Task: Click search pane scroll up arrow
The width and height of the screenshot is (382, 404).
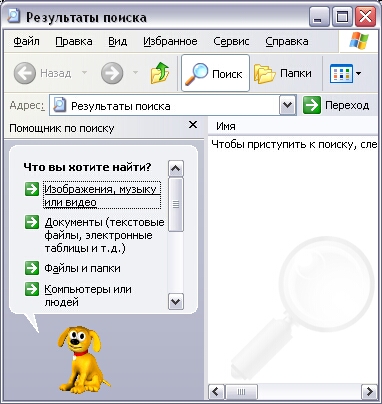Action: coord(175,169)
